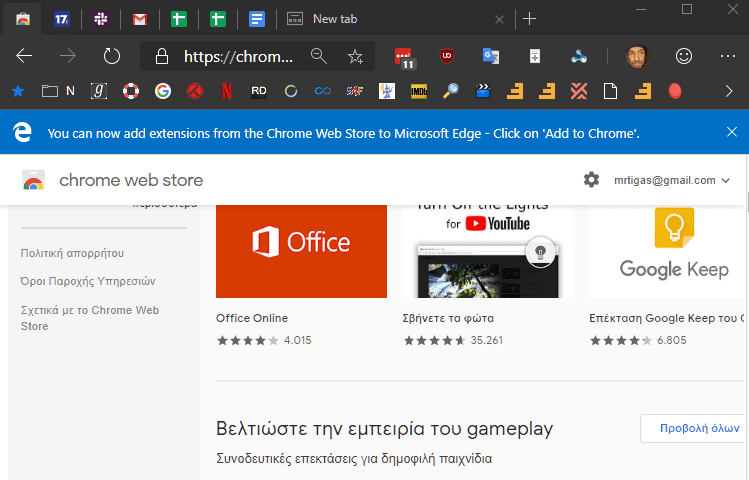This screenshot has height=480, width=749.
Task: Reload the current page
Action: (x=112, y=56)
